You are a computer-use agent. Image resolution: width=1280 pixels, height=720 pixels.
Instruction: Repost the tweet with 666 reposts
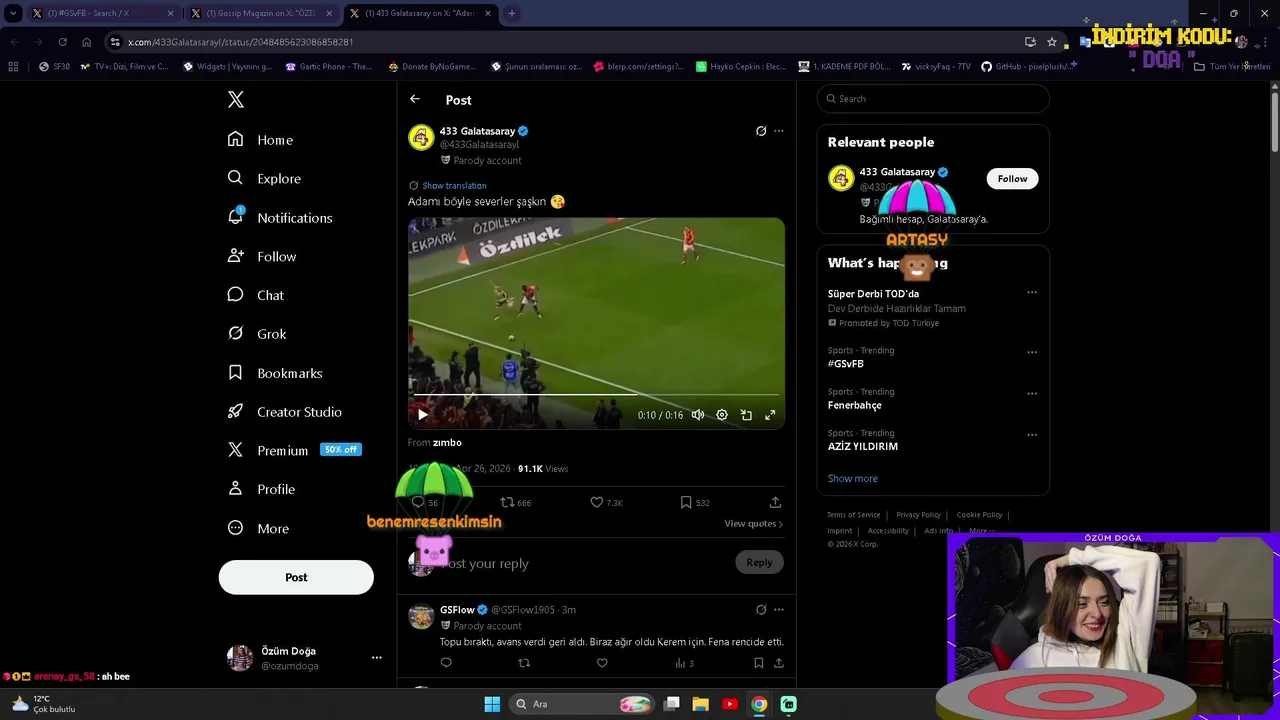point(516,502)
